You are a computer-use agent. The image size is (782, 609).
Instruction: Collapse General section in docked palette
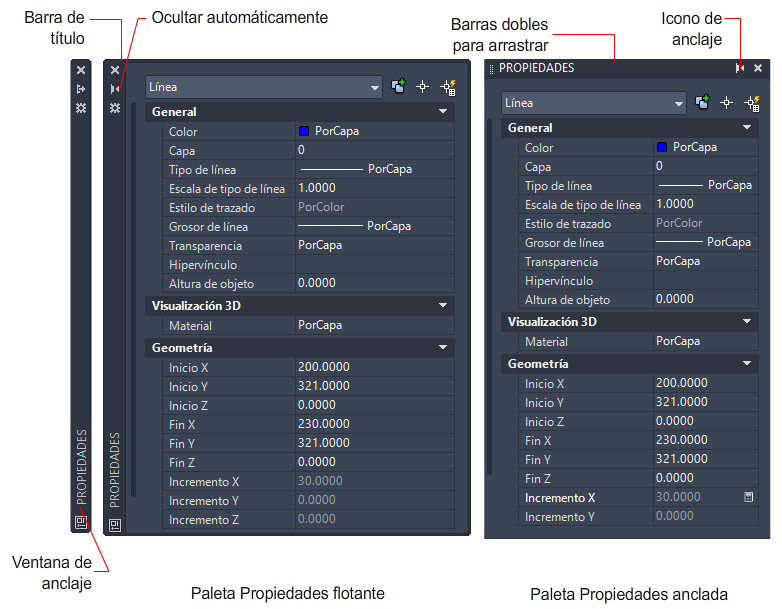(747, 127)
